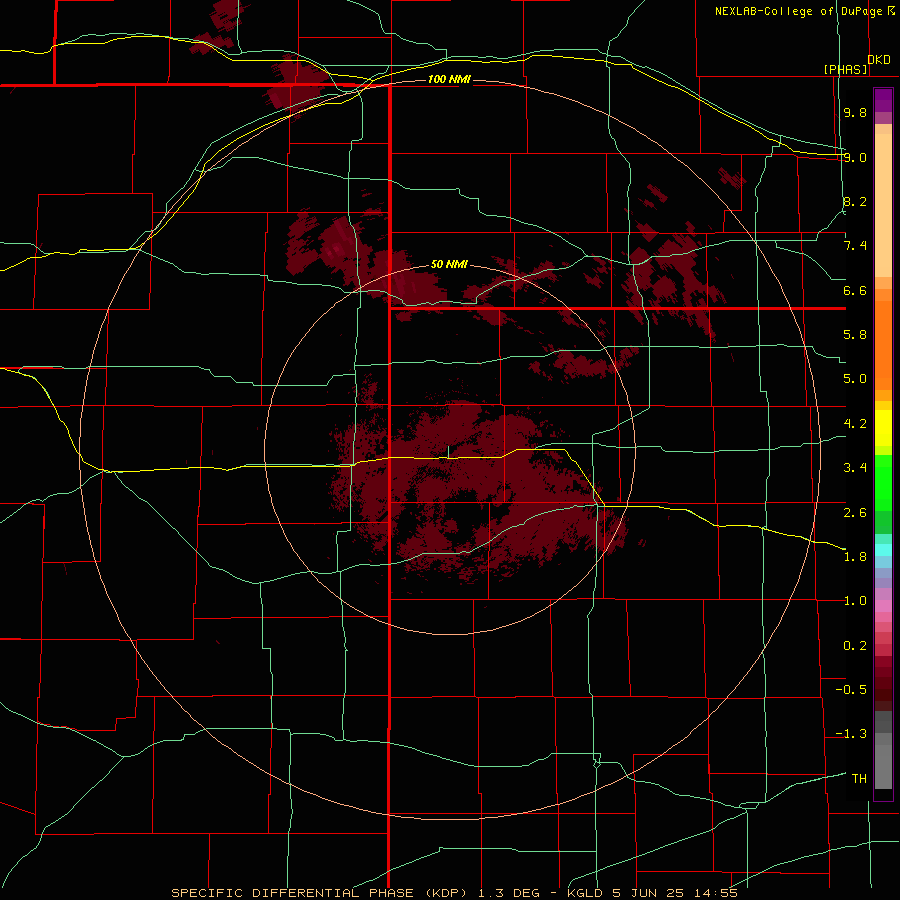Click the 9.8 legend value
Viewport: 900px width, 900px height.
(855, 113)
